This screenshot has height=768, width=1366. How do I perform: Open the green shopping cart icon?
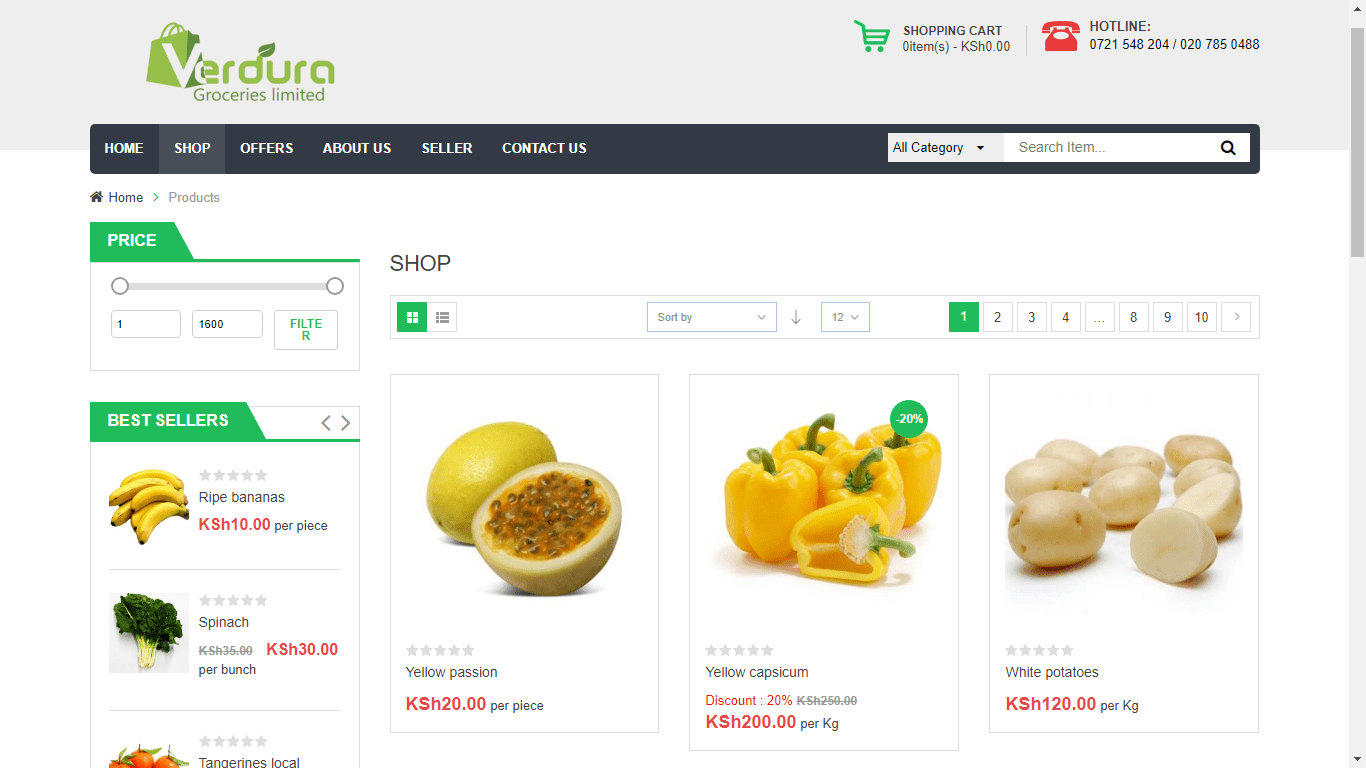[x=871, y=36]
